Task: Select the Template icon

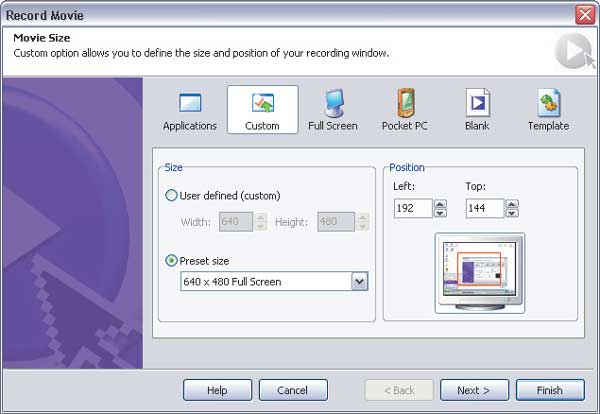Action: click(548, 110)
